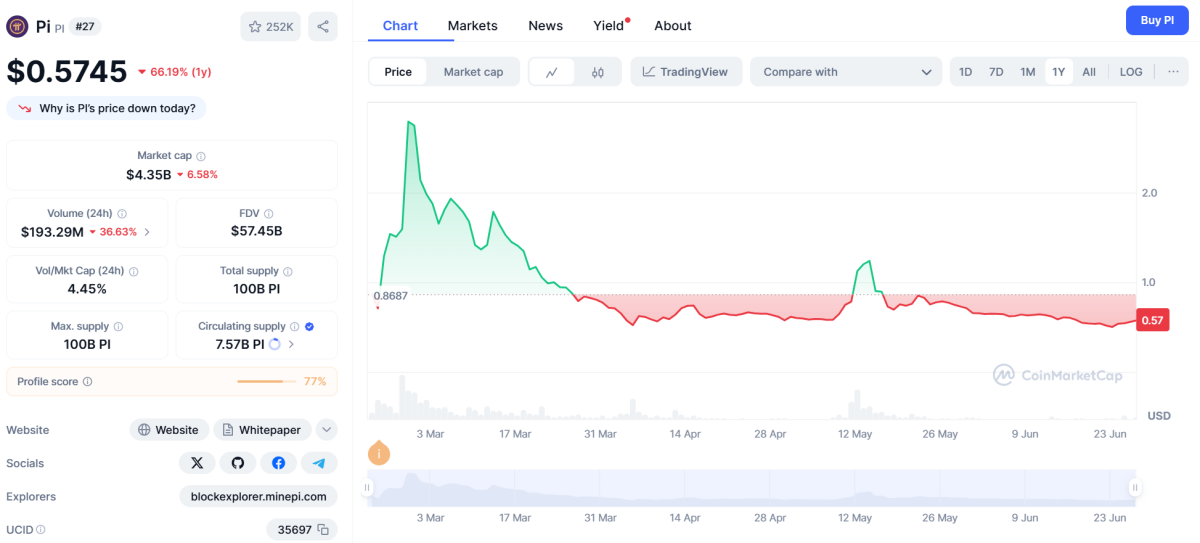Click Buy PI button
The image size is (1200, 543).
[1157, 20]
